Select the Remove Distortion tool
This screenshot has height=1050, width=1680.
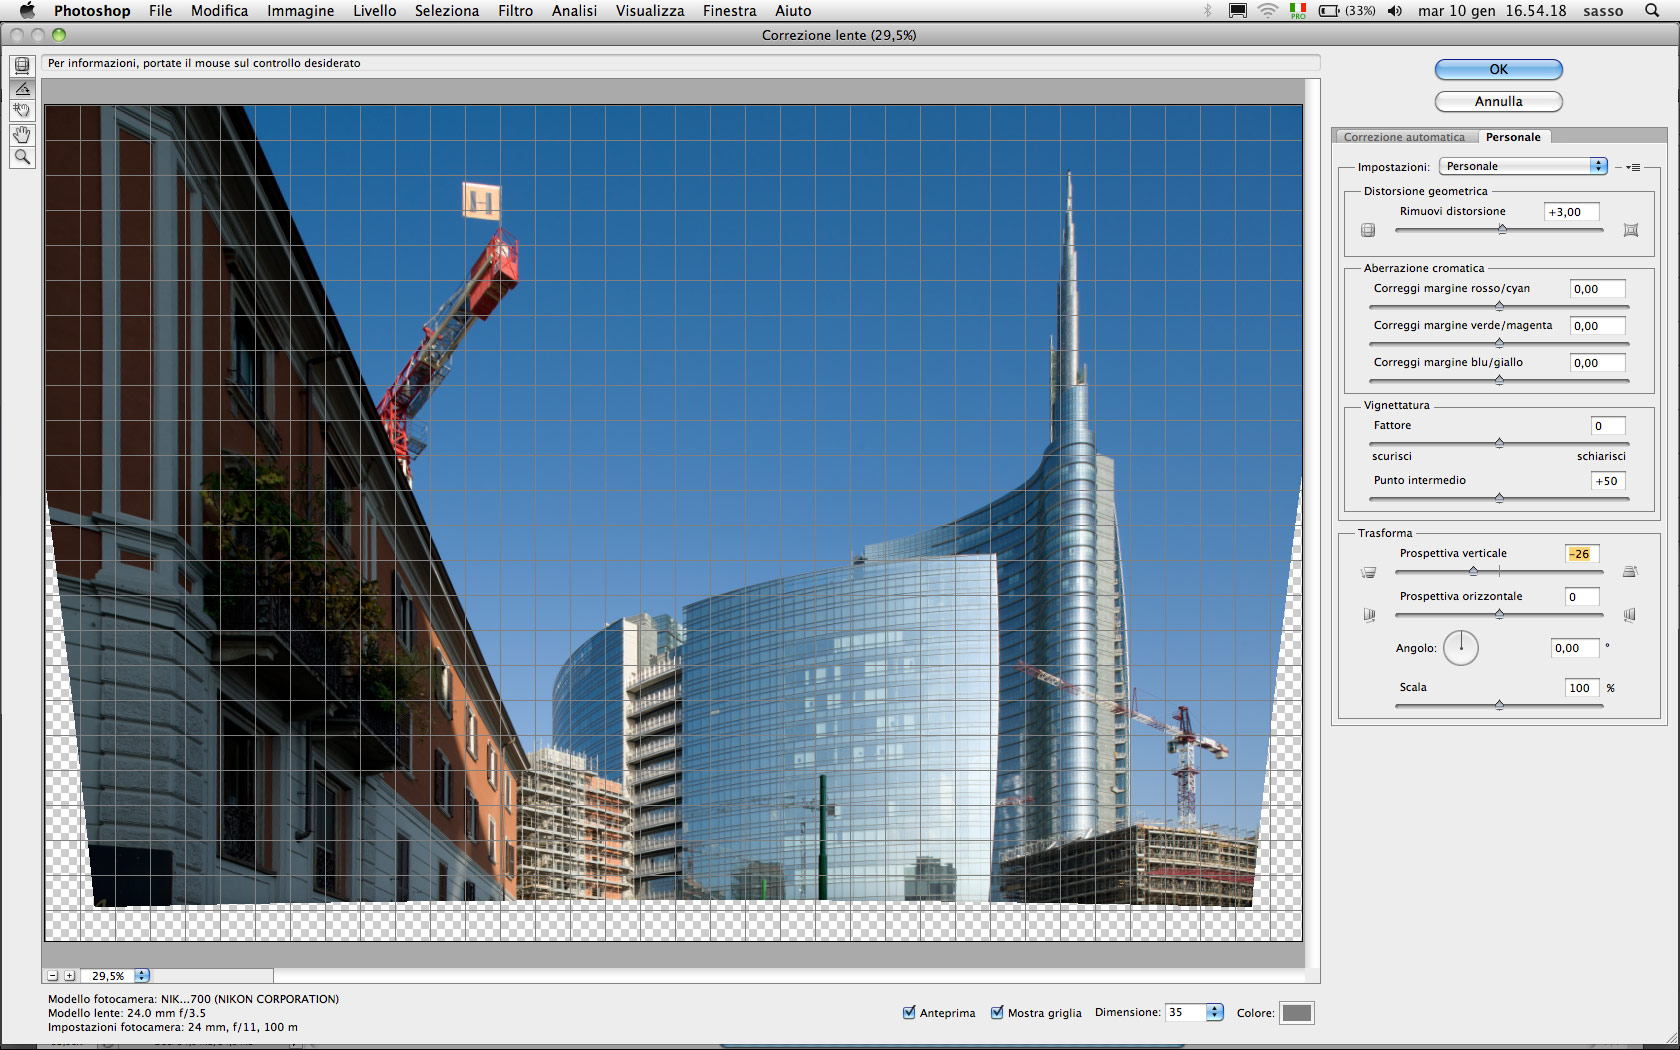click(22, 66)
